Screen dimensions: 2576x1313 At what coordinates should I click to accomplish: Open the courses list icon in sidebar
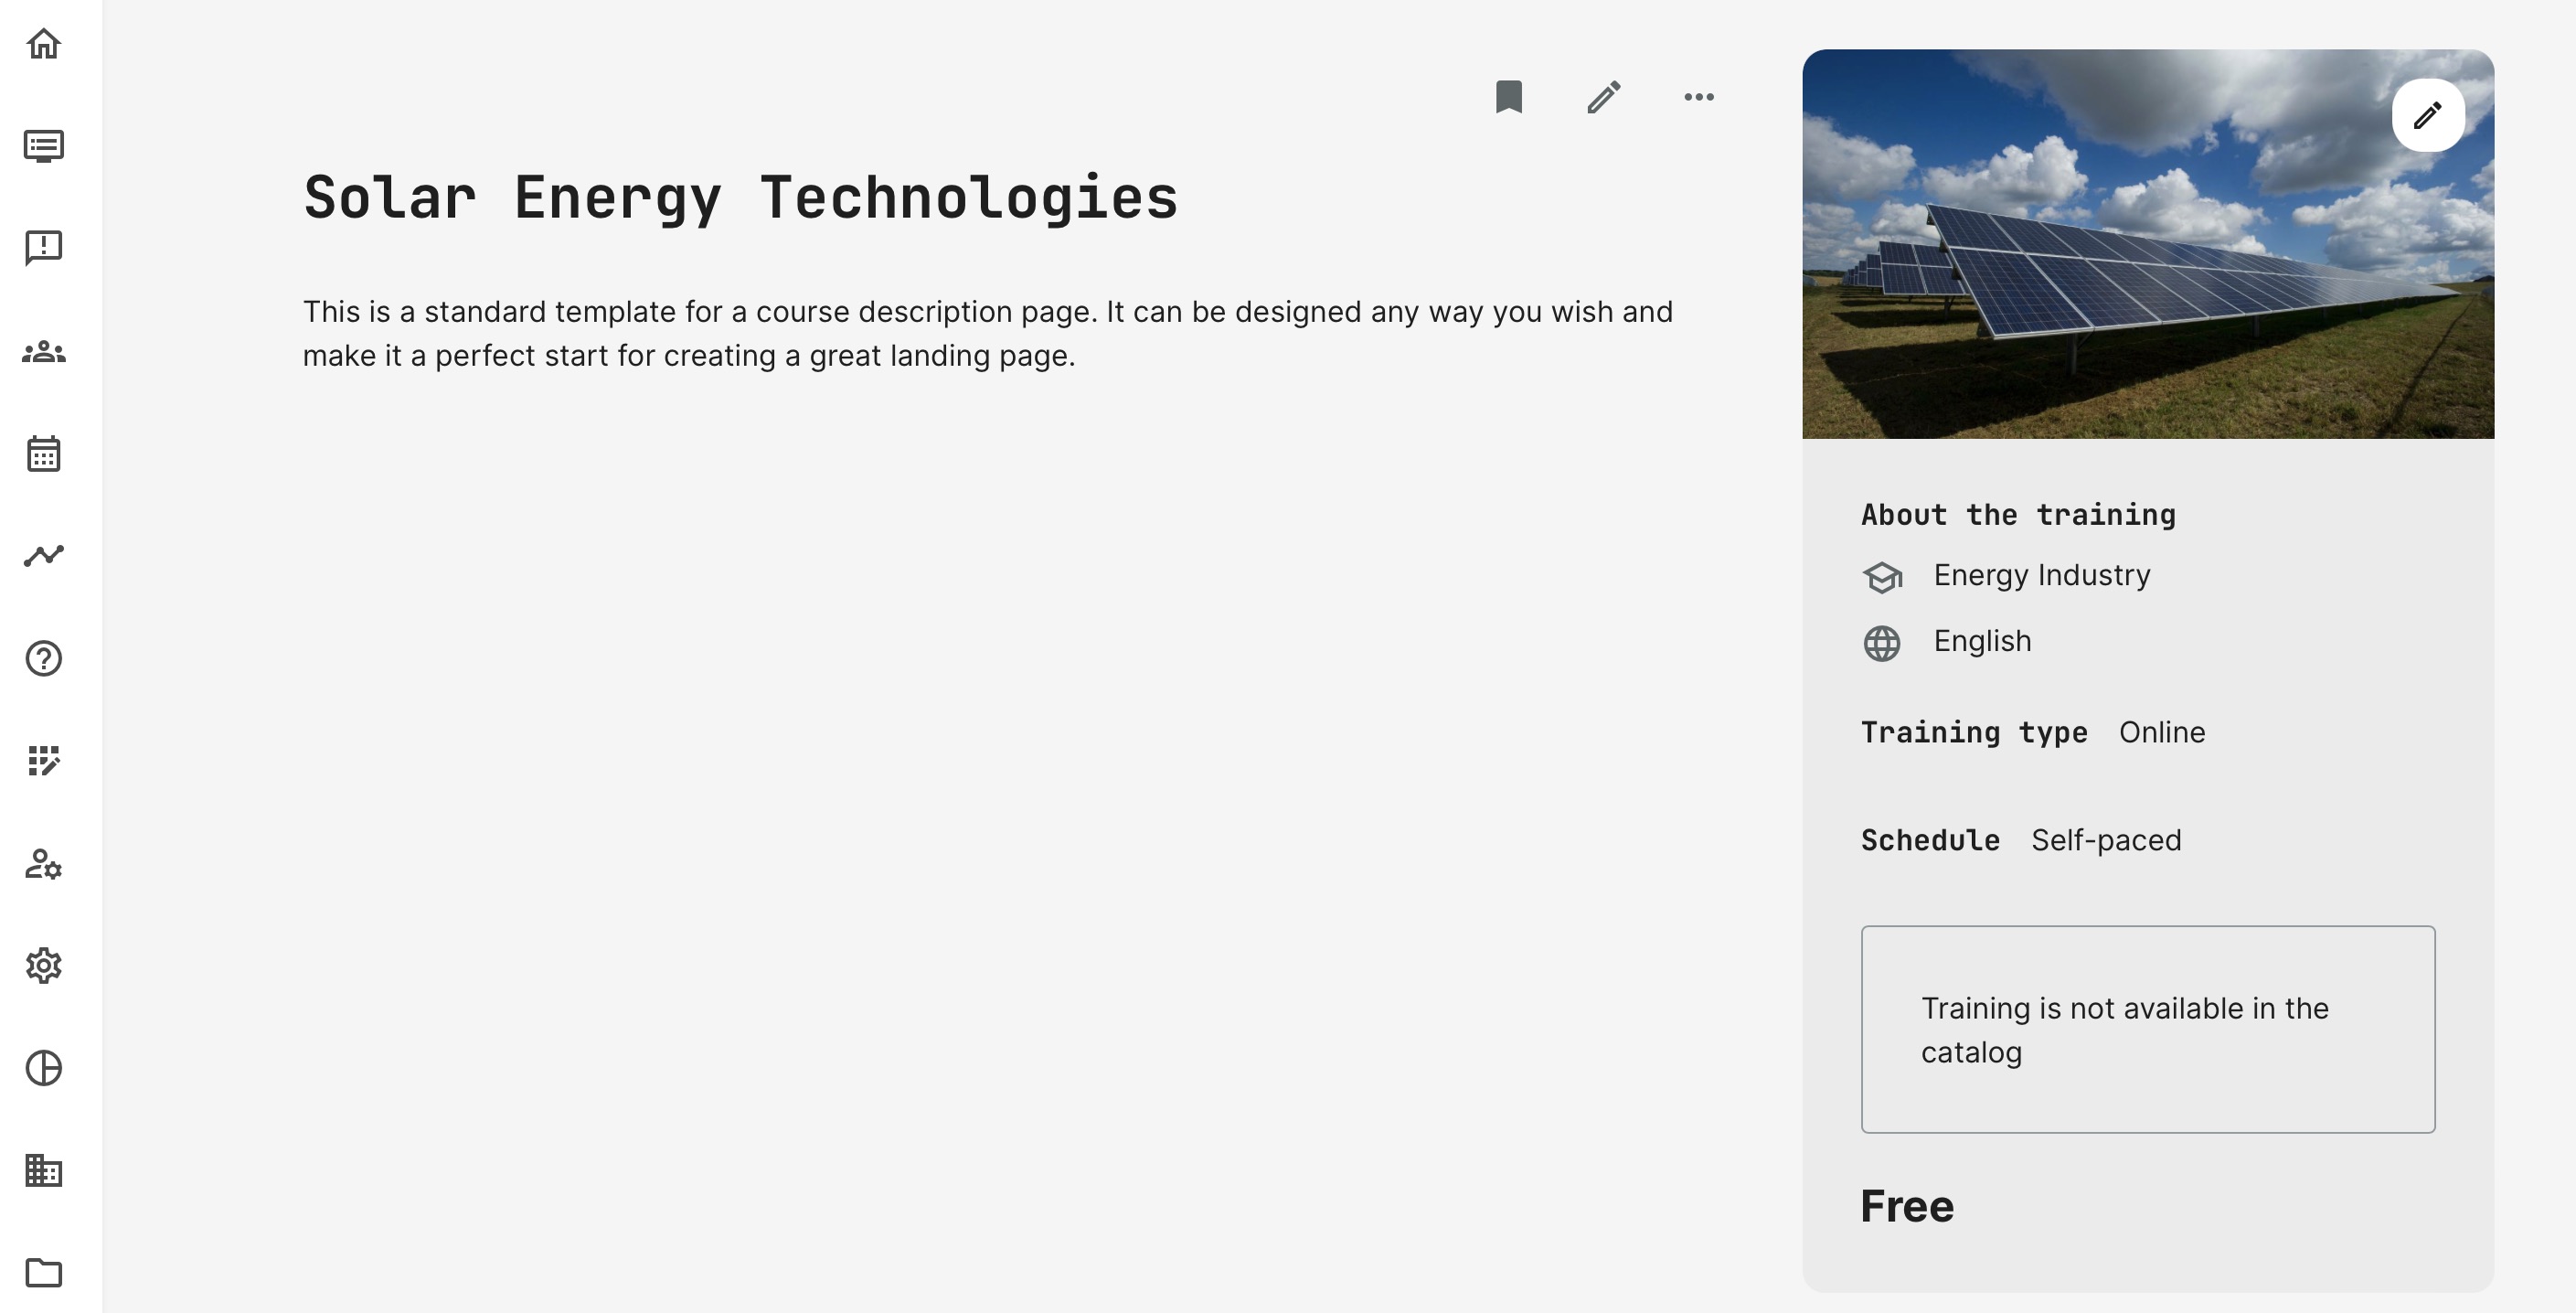(x=44, y=146)
